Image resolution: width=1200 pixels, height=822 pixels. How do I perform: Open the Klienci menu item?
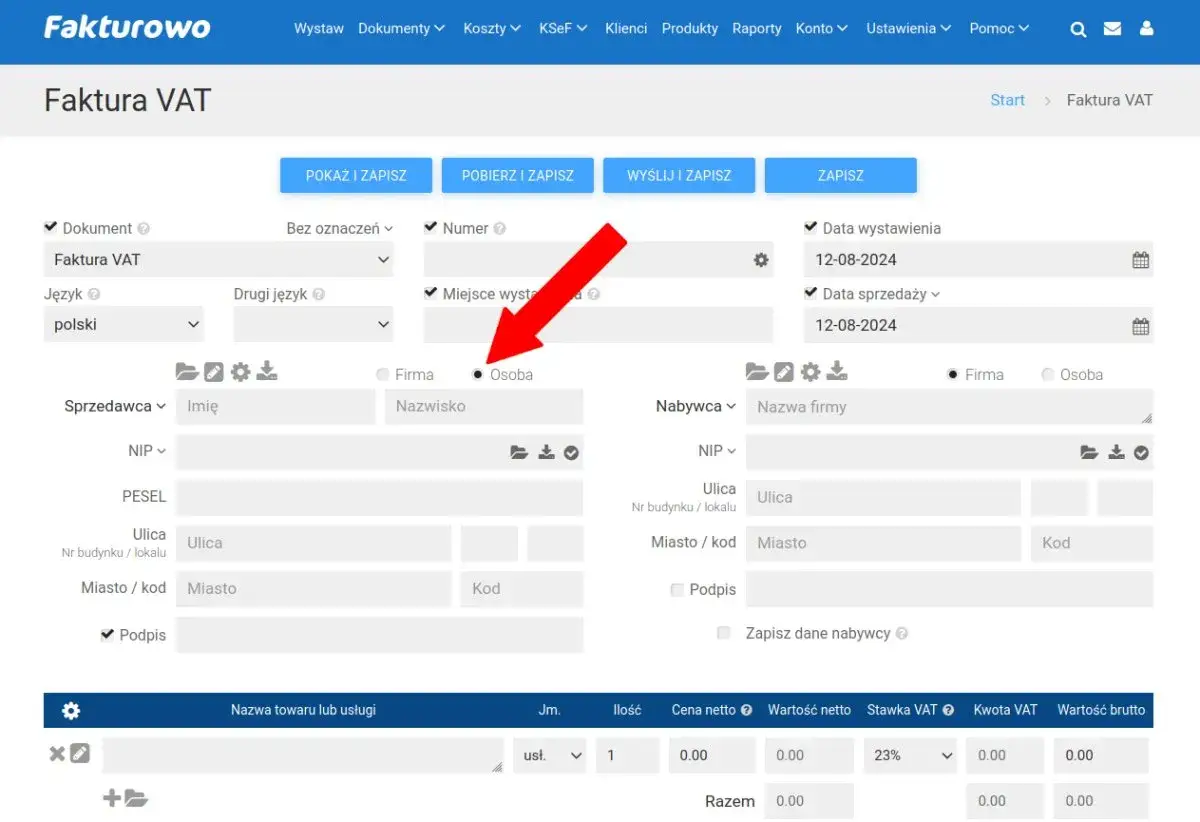(626, 29)
